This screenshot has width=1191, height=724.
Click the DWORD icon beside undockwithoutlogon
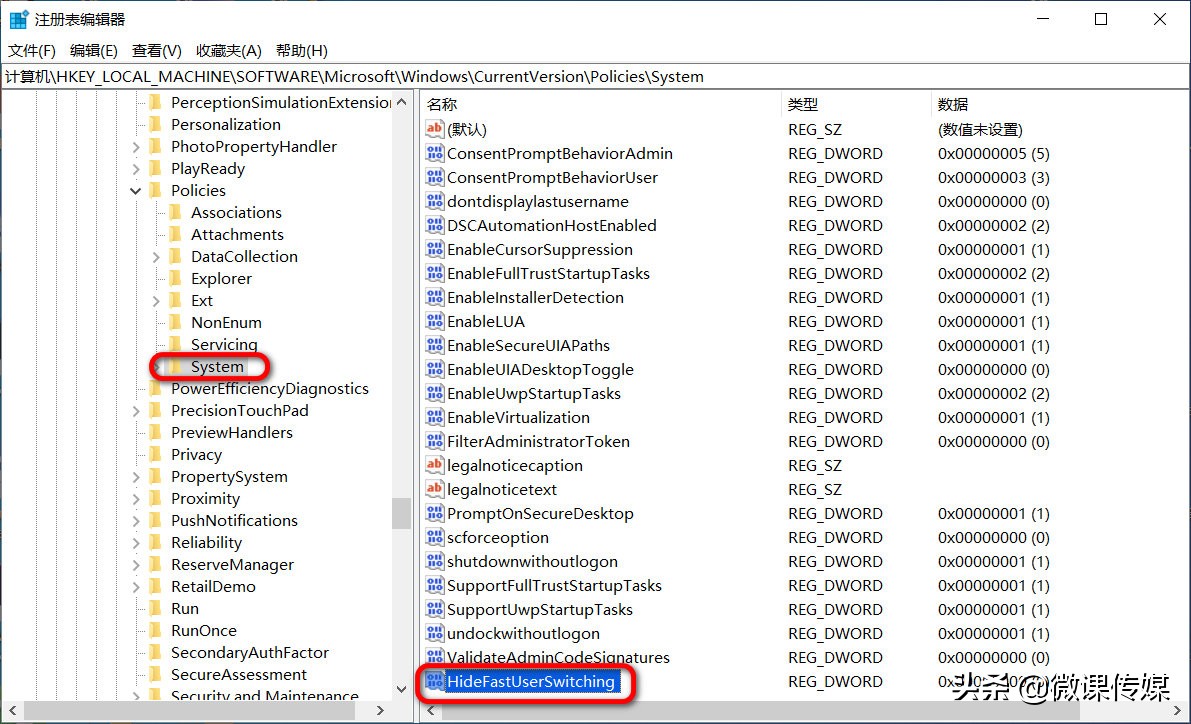[x=434, y=633]
